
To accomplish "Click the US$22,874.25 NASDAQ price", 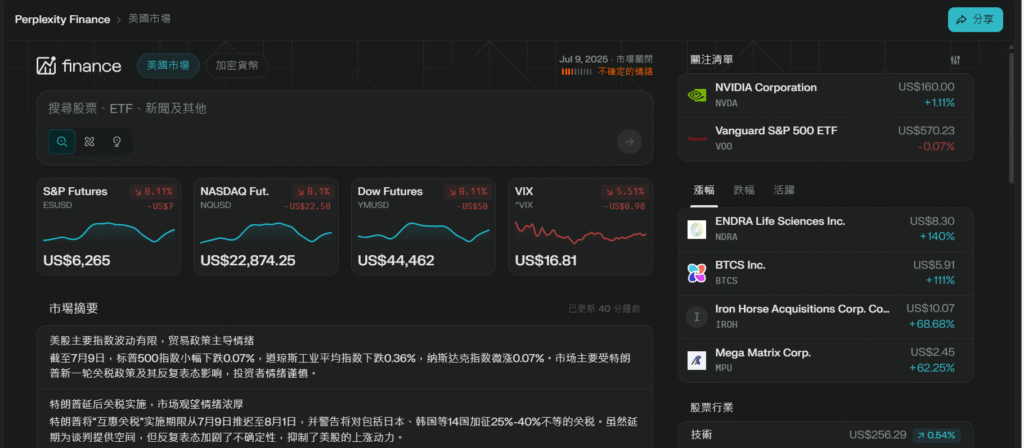I will (x=248, y=261).
